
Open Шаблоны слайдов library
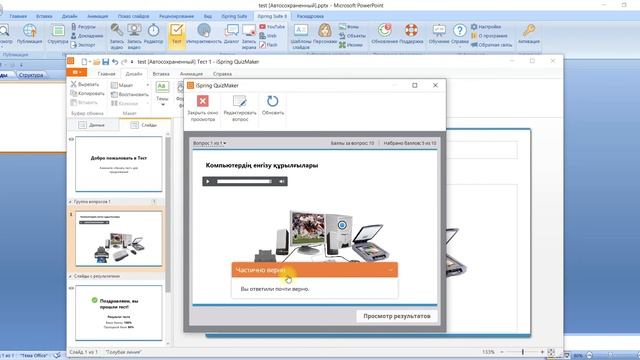tap(301, 36)
